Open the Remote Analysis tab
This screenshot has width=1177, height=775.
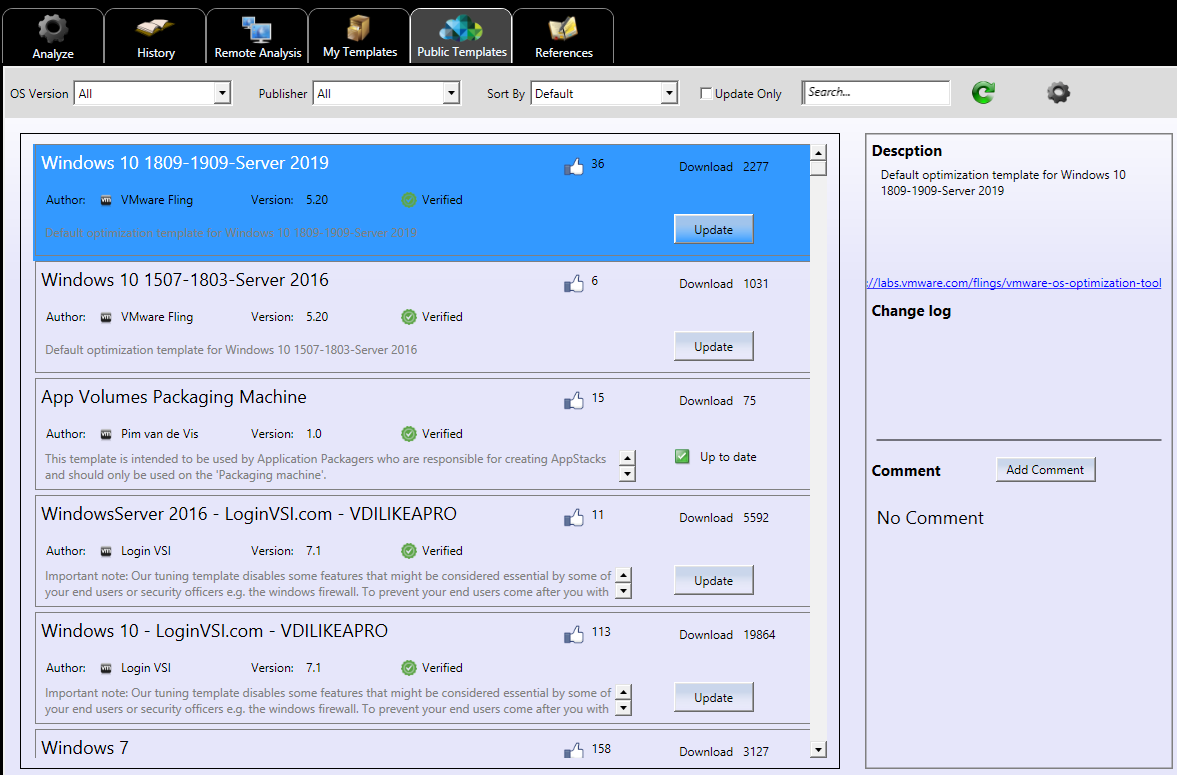pyautogui.click(x=257, y=36)
